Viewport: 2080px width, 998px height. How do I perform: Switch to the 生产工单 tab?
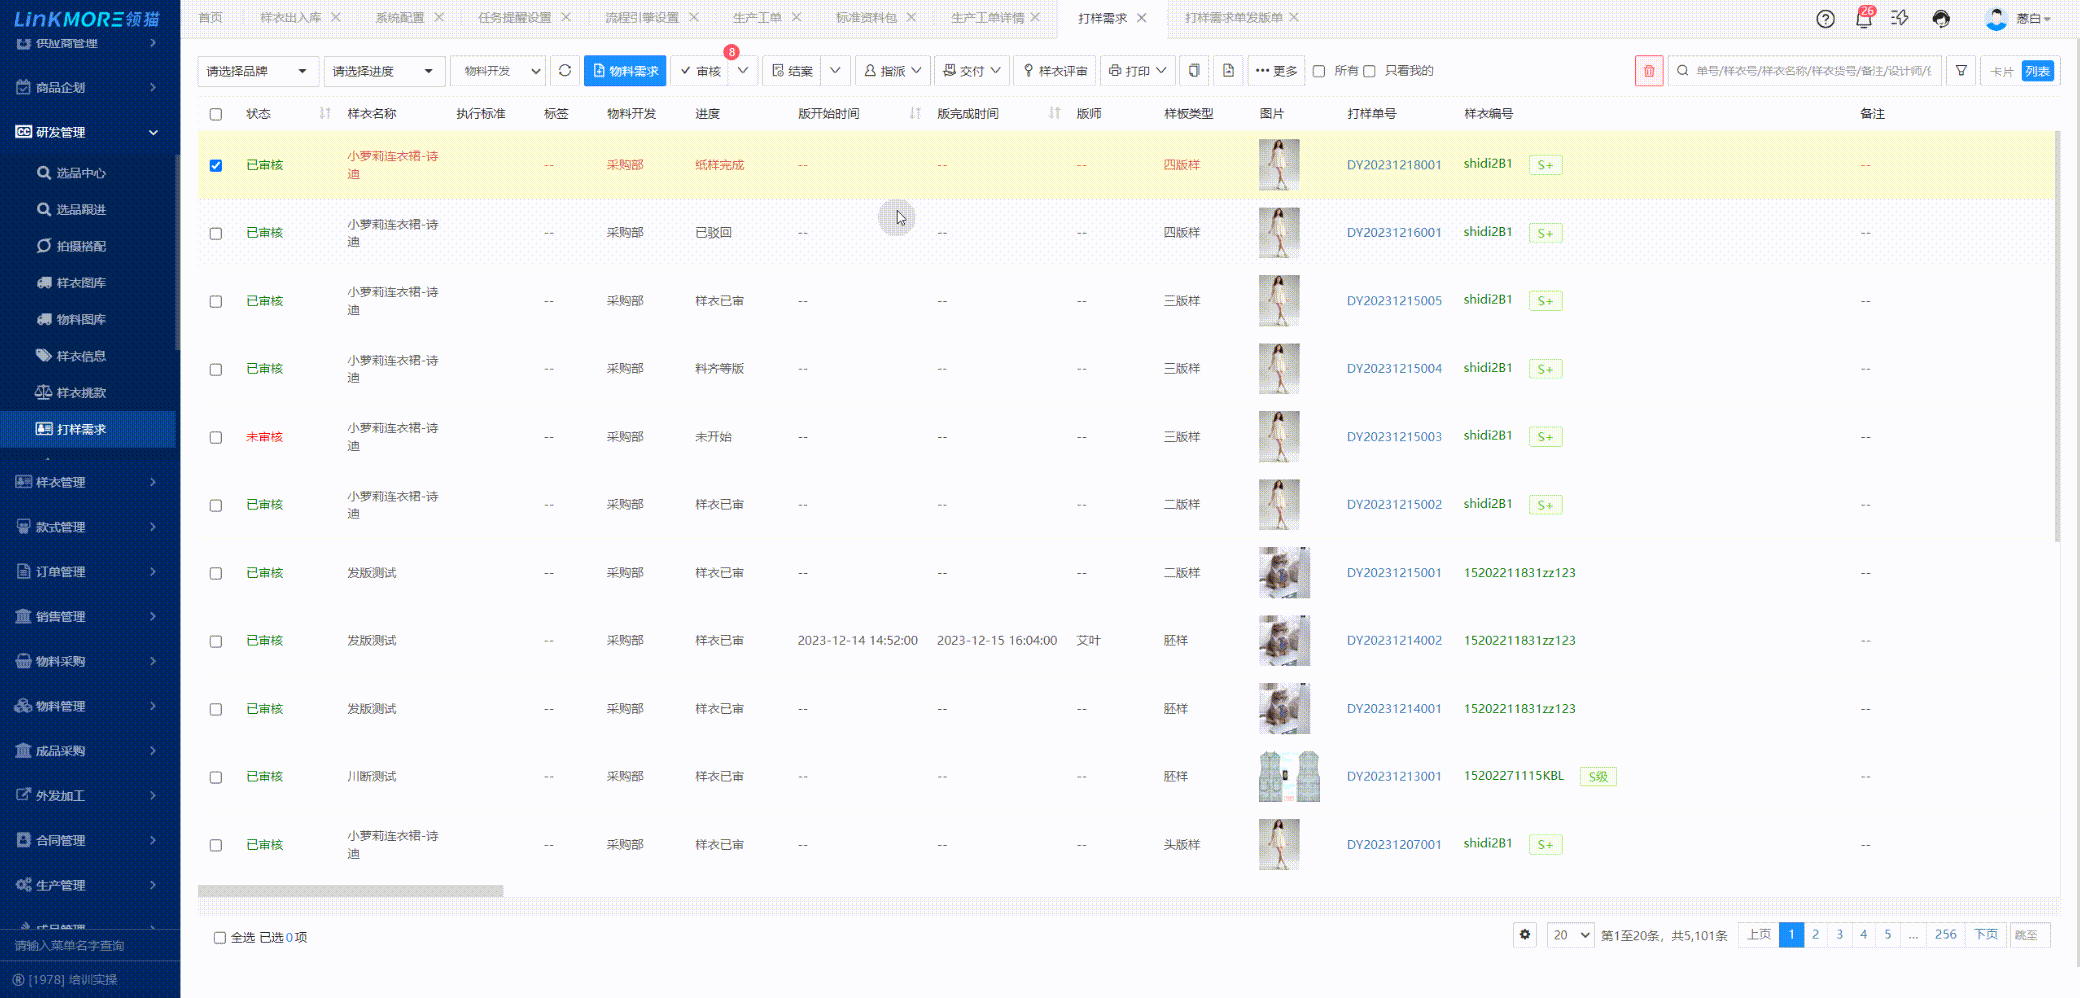pos(756,18)
